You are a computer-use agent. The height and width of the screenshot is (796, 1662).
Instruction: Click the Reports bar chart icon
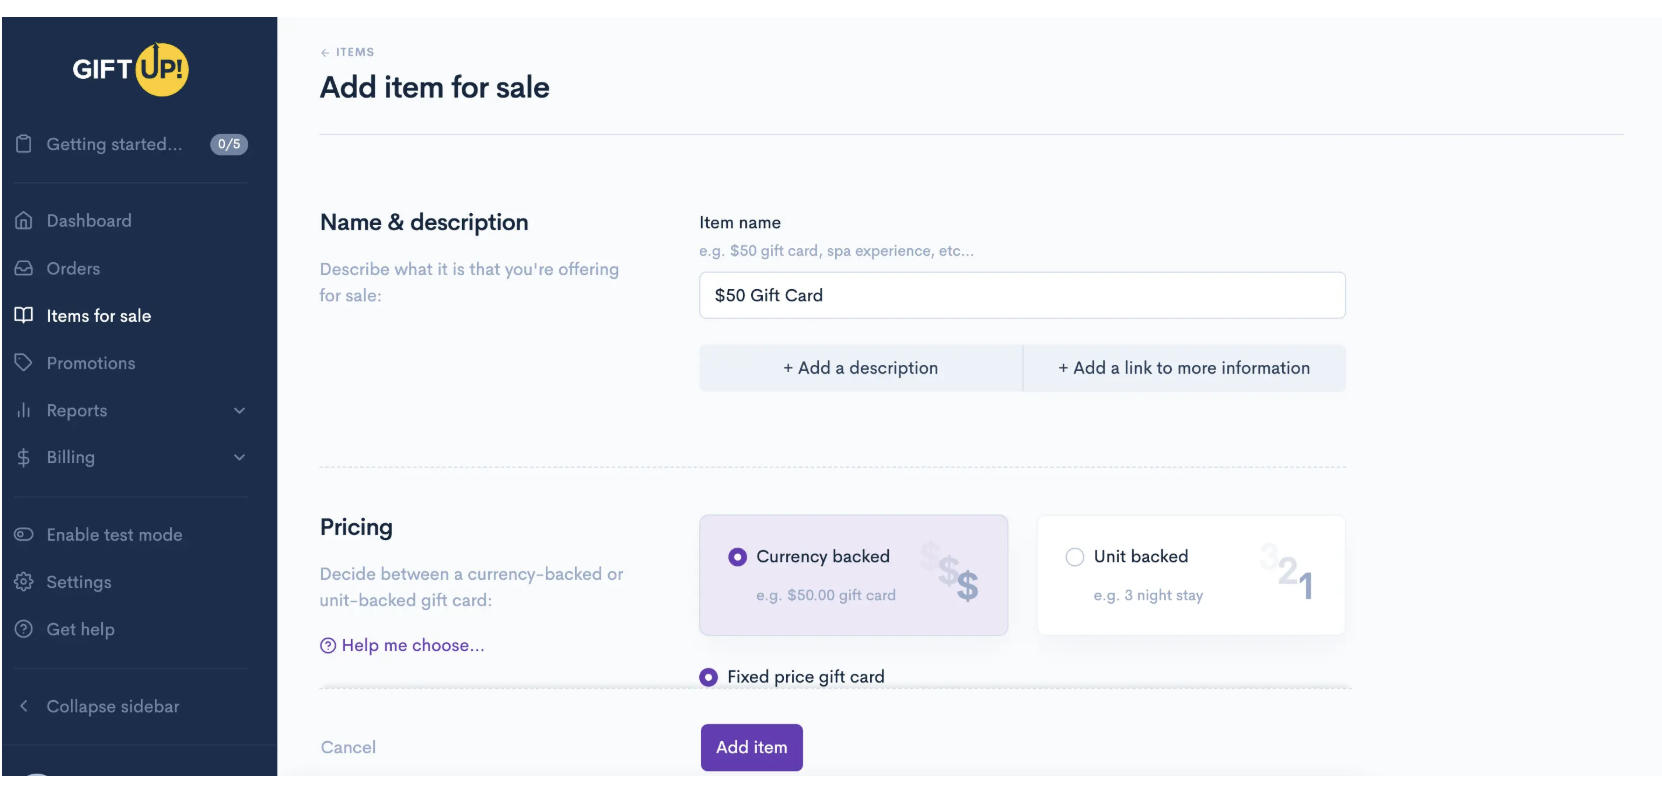[24, 411]
